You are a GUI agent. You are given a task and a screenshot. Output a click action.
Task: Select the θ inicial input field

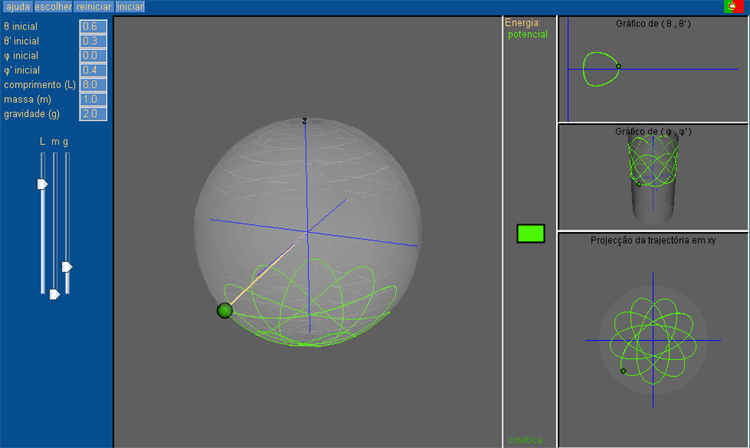point(93,25)
